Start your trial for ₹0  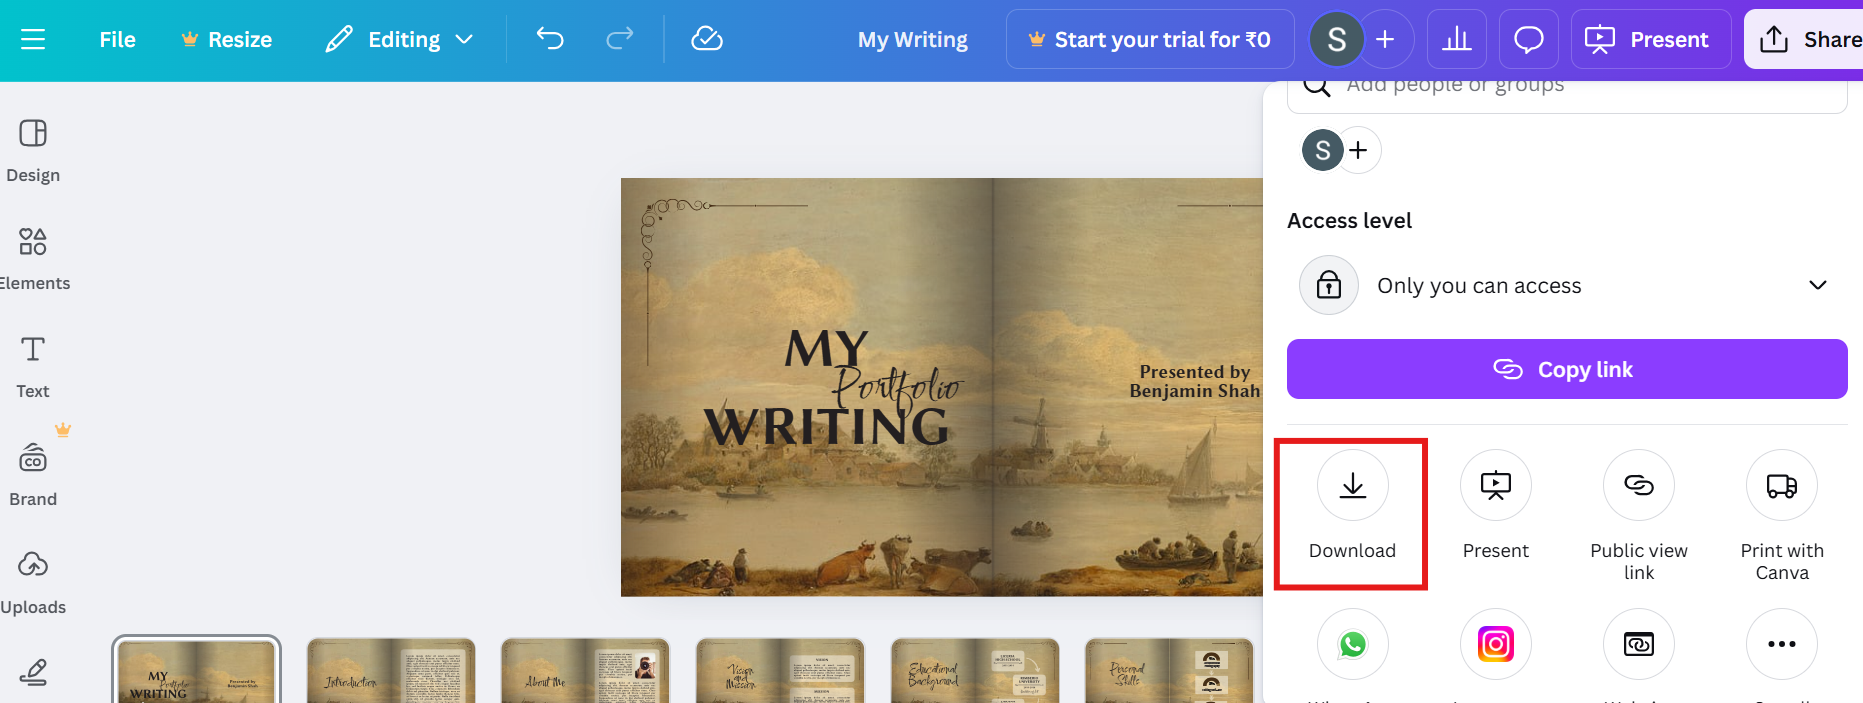(x=1150, y=39)
